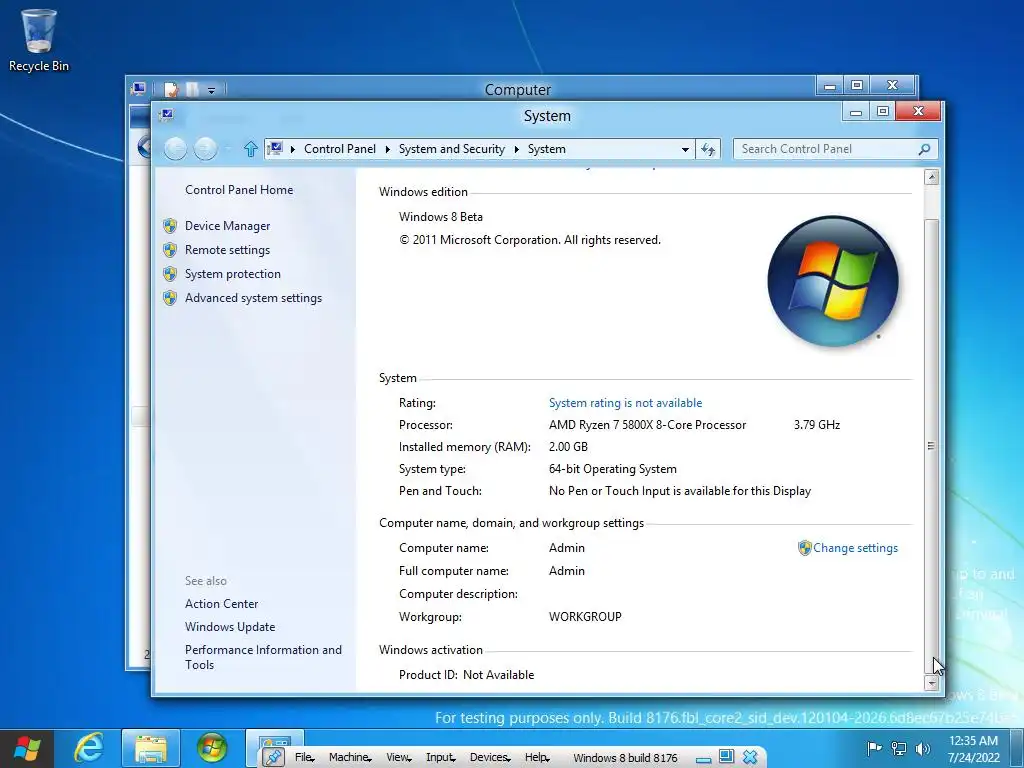Click VM toolbar close X icon
This screenshot has width=1024, height=768.
(x=750, y=757)
